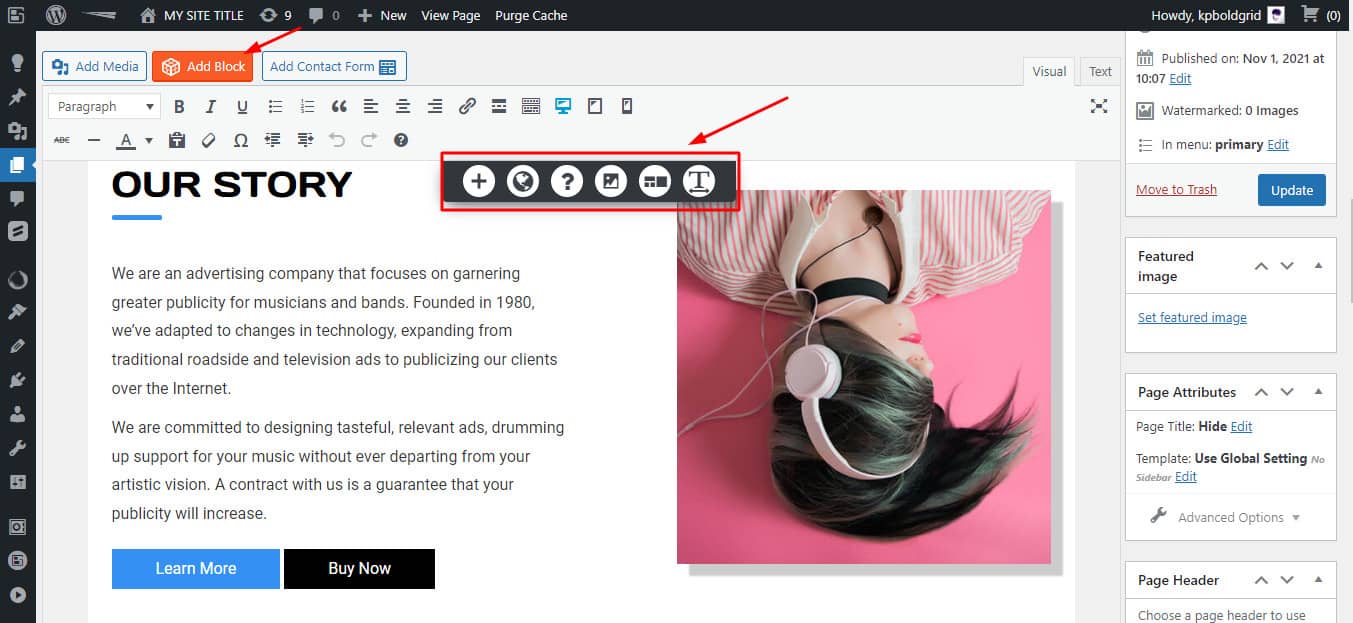Click the upside-down headphones woman image
The width and height of the screenshot is (1353, 623).
(863, 376)
